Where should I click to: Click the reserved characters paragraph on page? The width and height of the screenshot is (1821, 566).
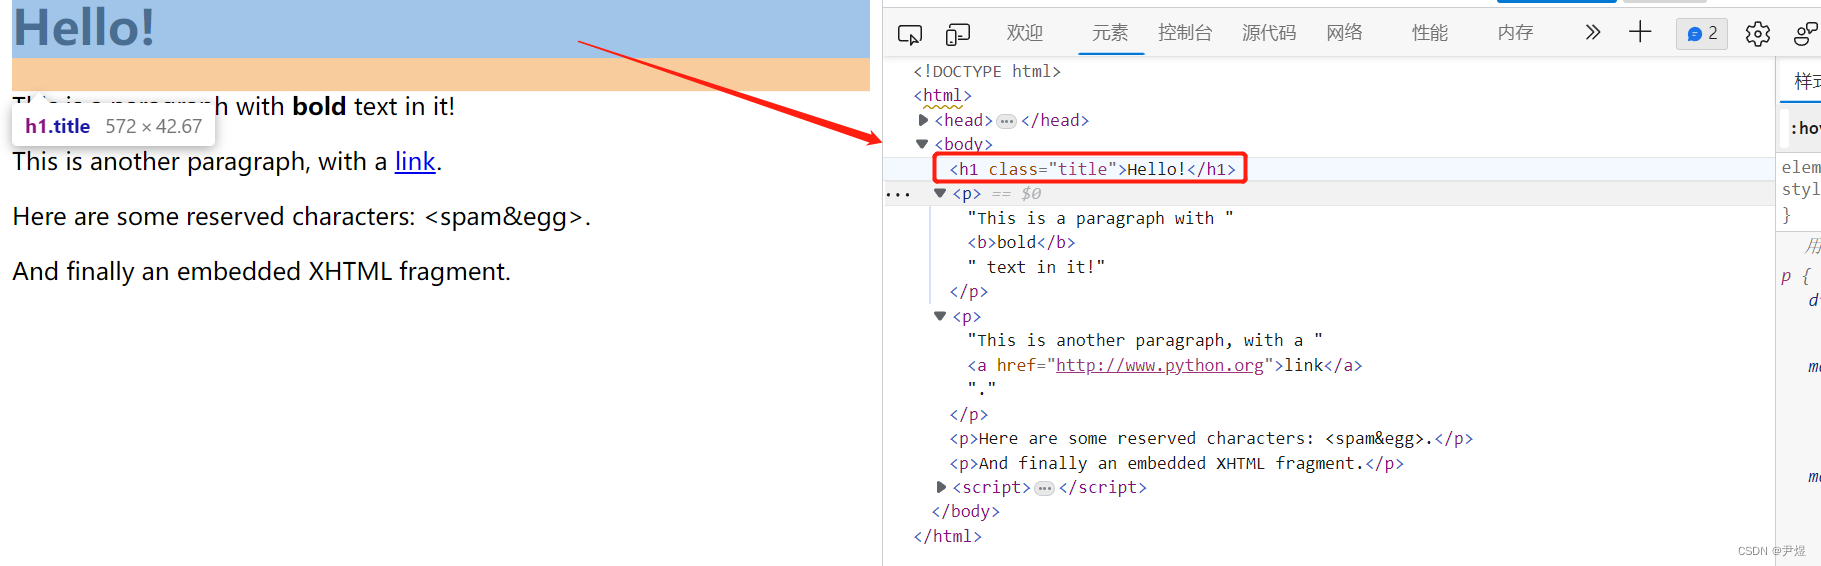coord(301,217)
